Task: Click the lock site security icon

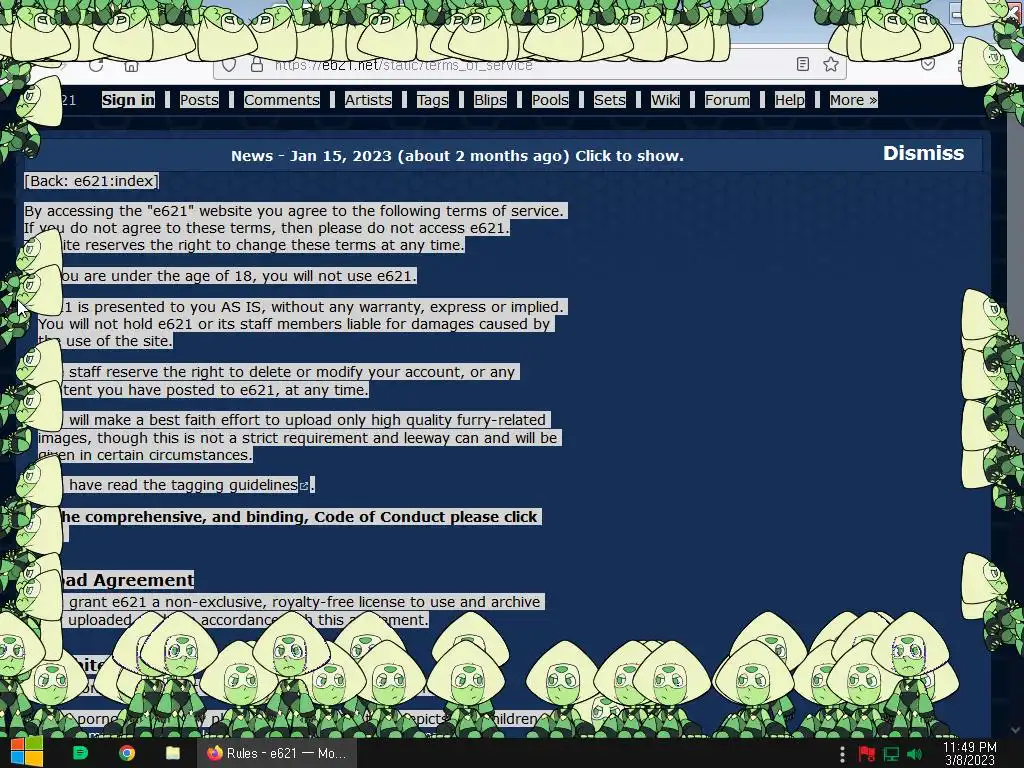Action: click(257, 65)
